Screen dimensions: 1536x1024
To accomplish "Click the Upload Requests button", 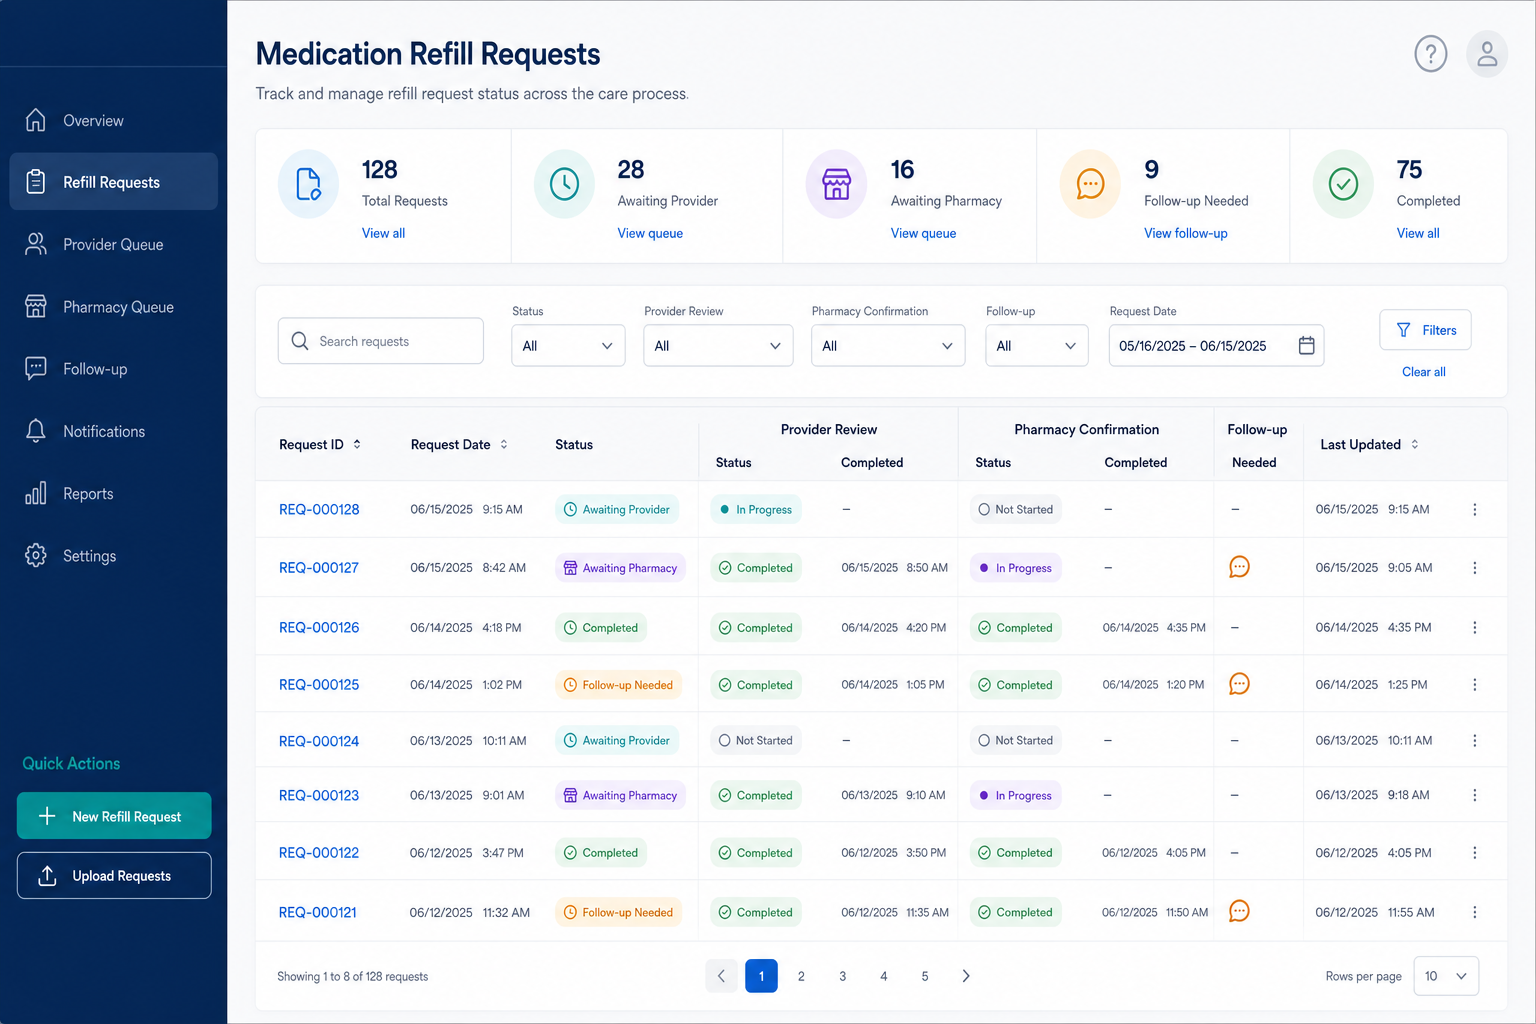I will 114,876.
